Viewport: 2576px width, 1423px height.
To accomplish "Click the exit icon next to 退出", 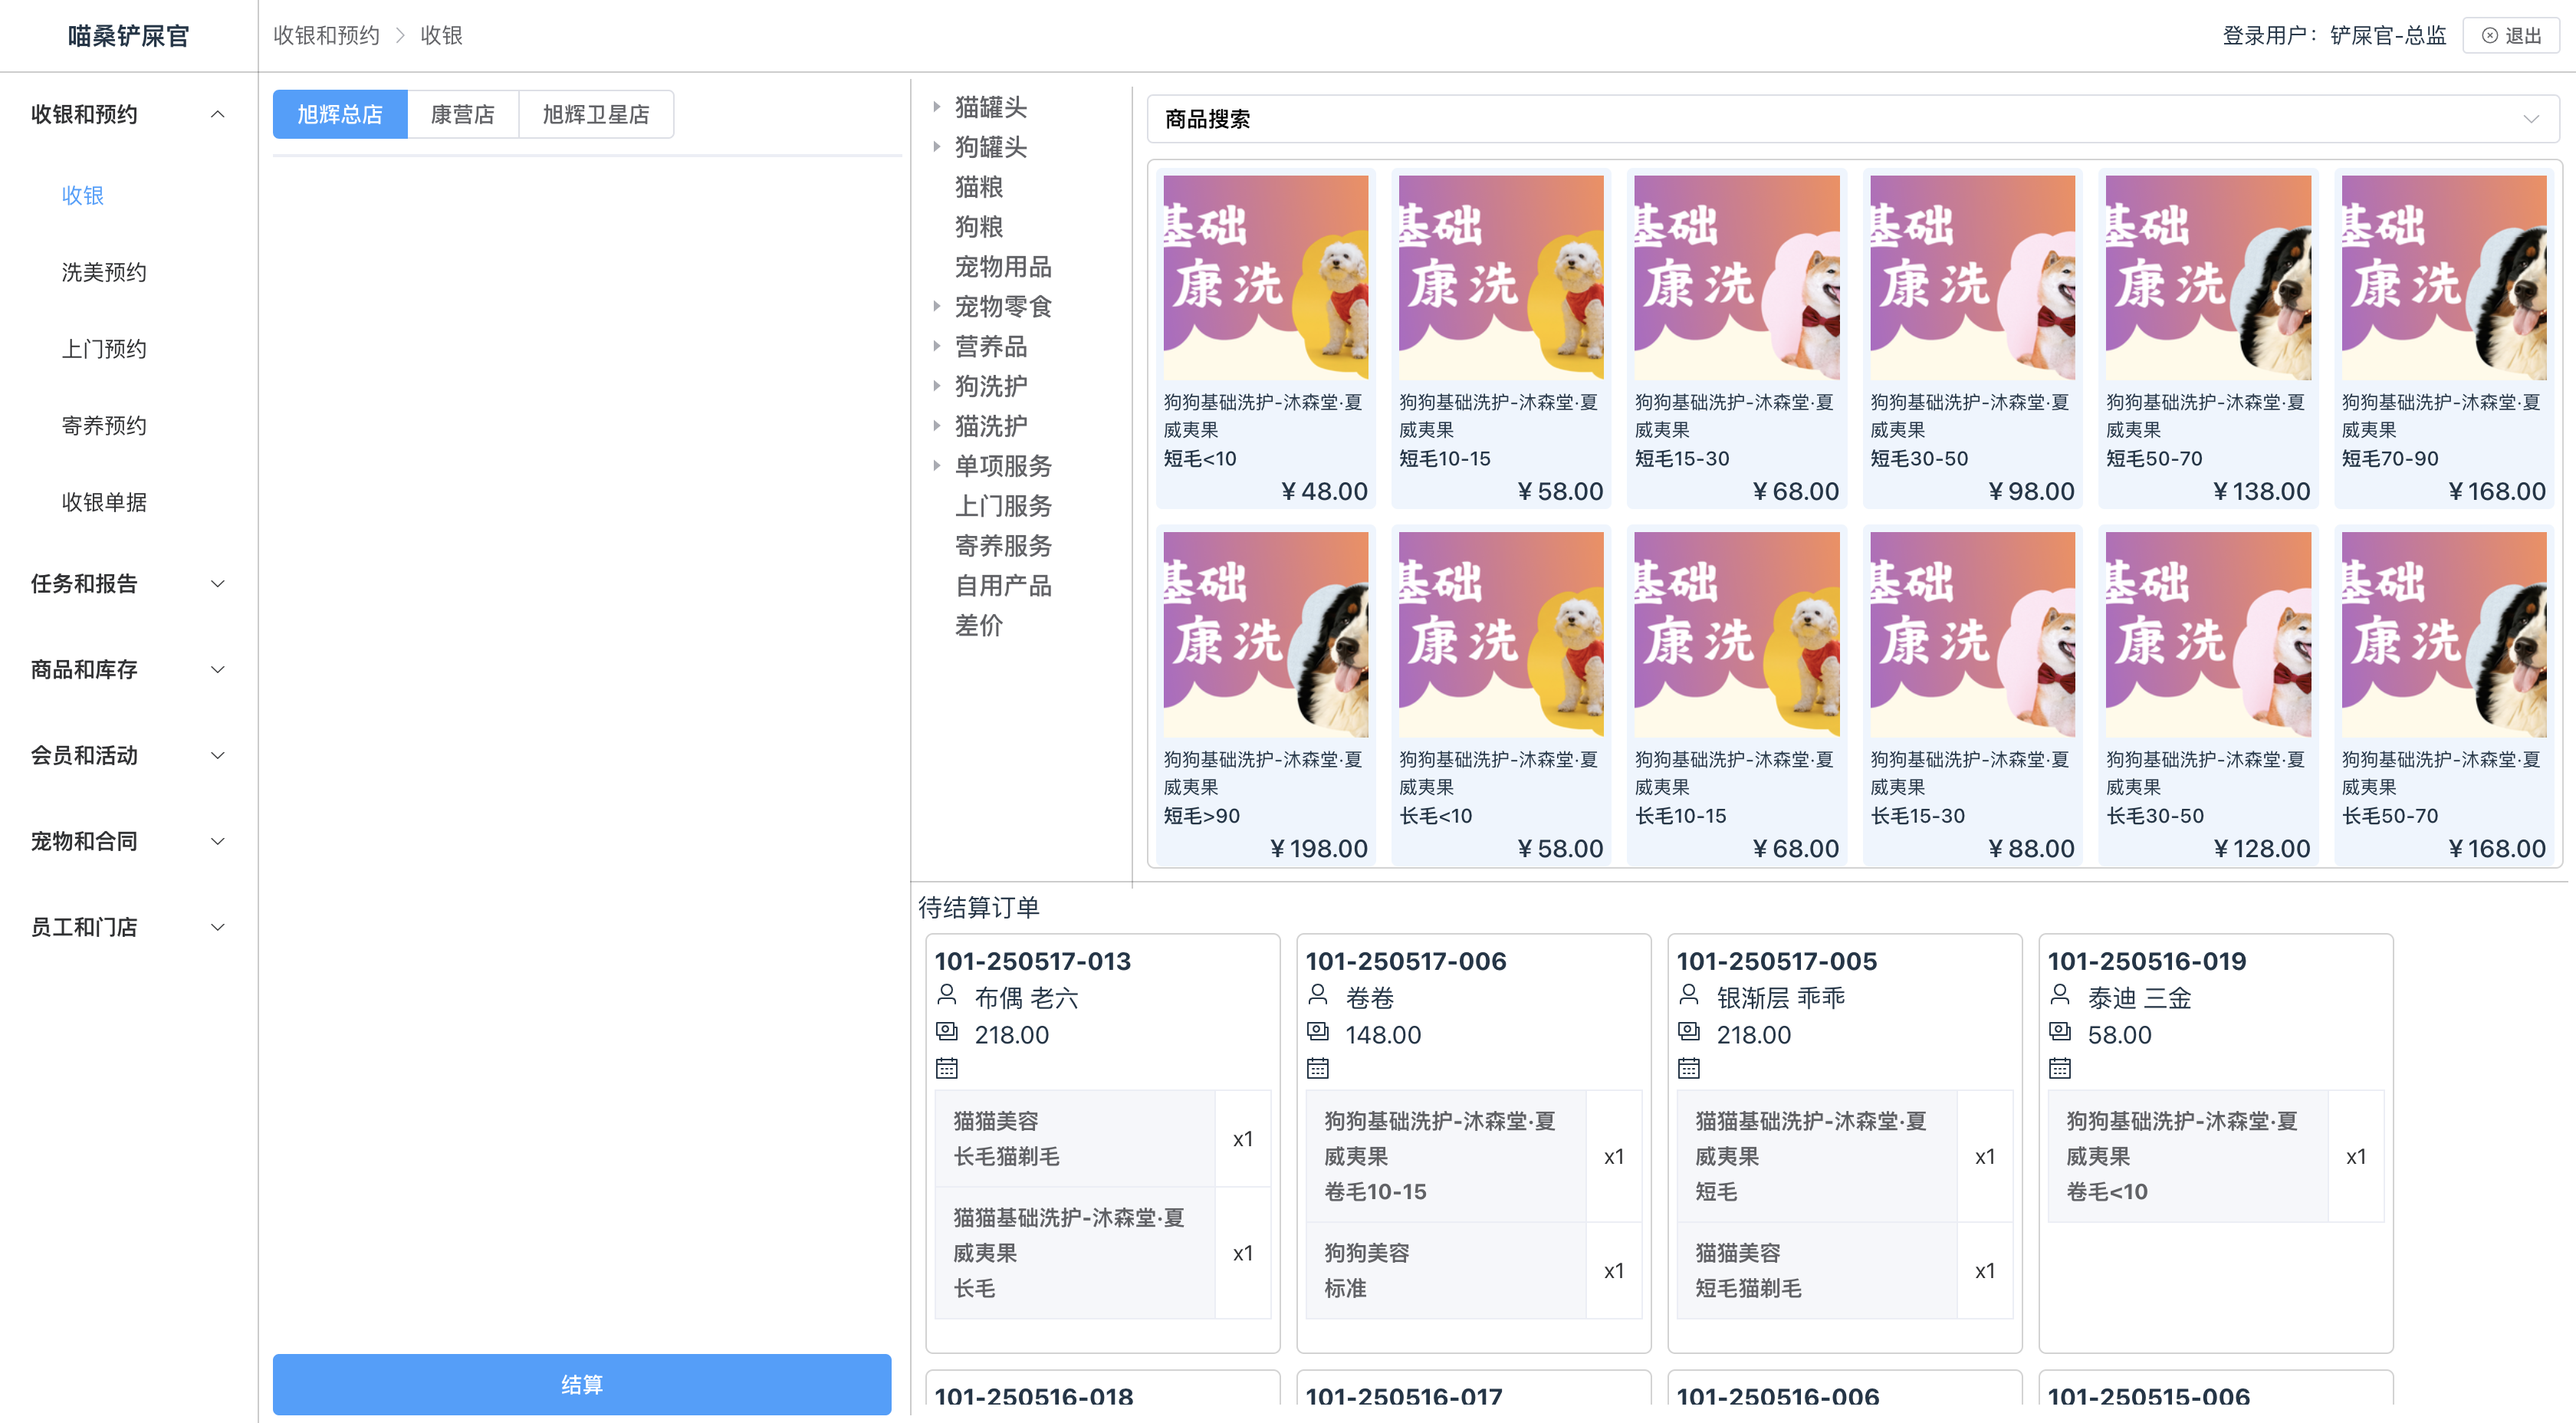I will 2489,36.
